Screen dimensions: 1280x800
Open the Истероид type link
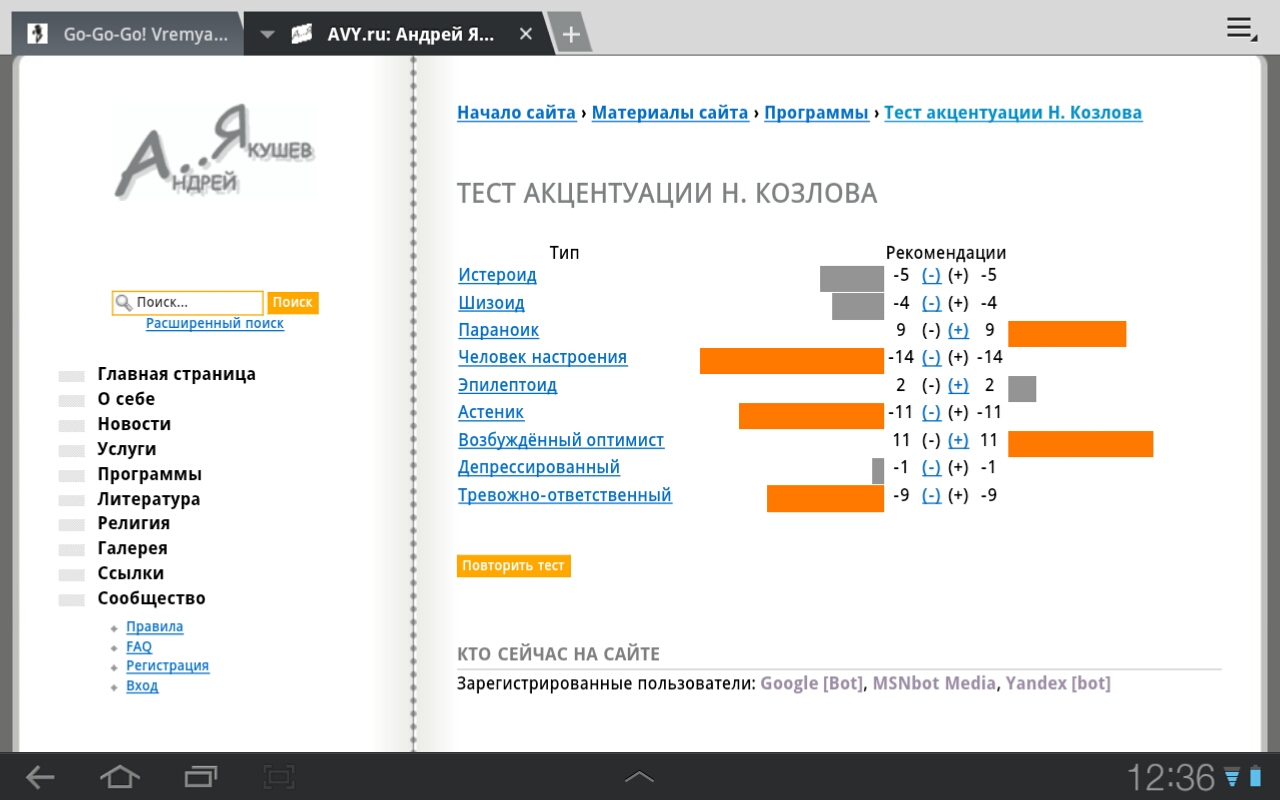click(497, 275)
